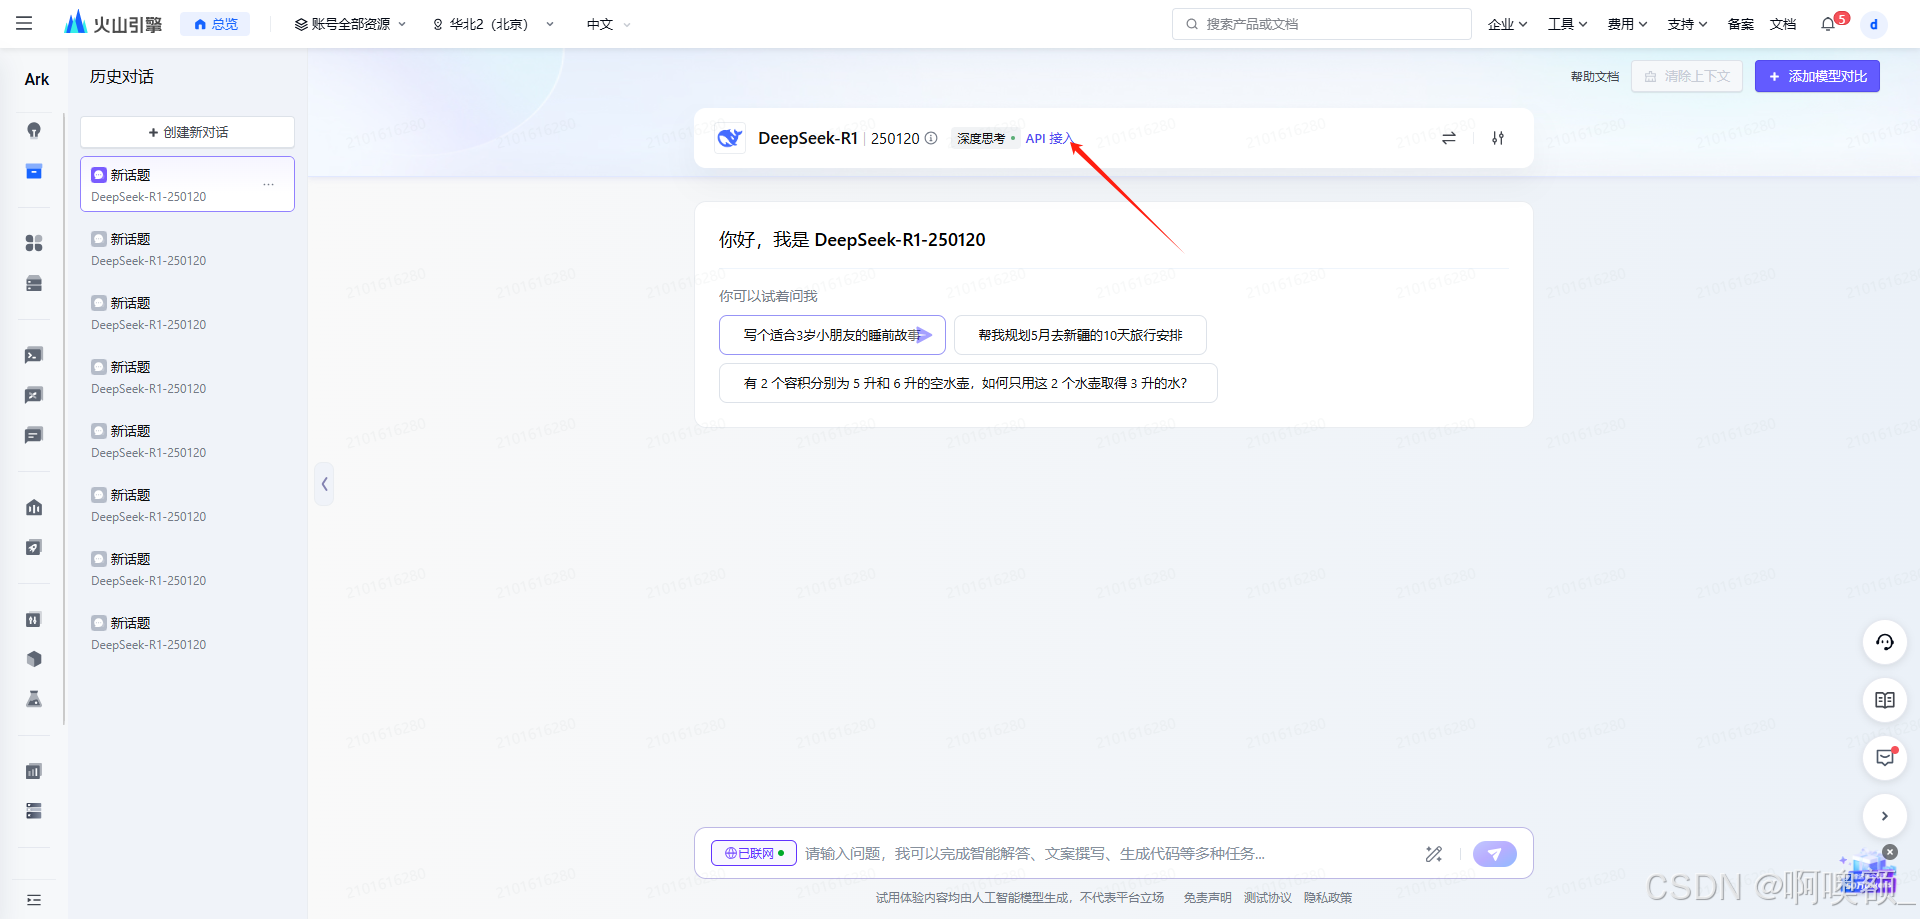Open the terminal-prompt chat sidebar icon
Screen dimensions: 1920x919
(34, 355)
